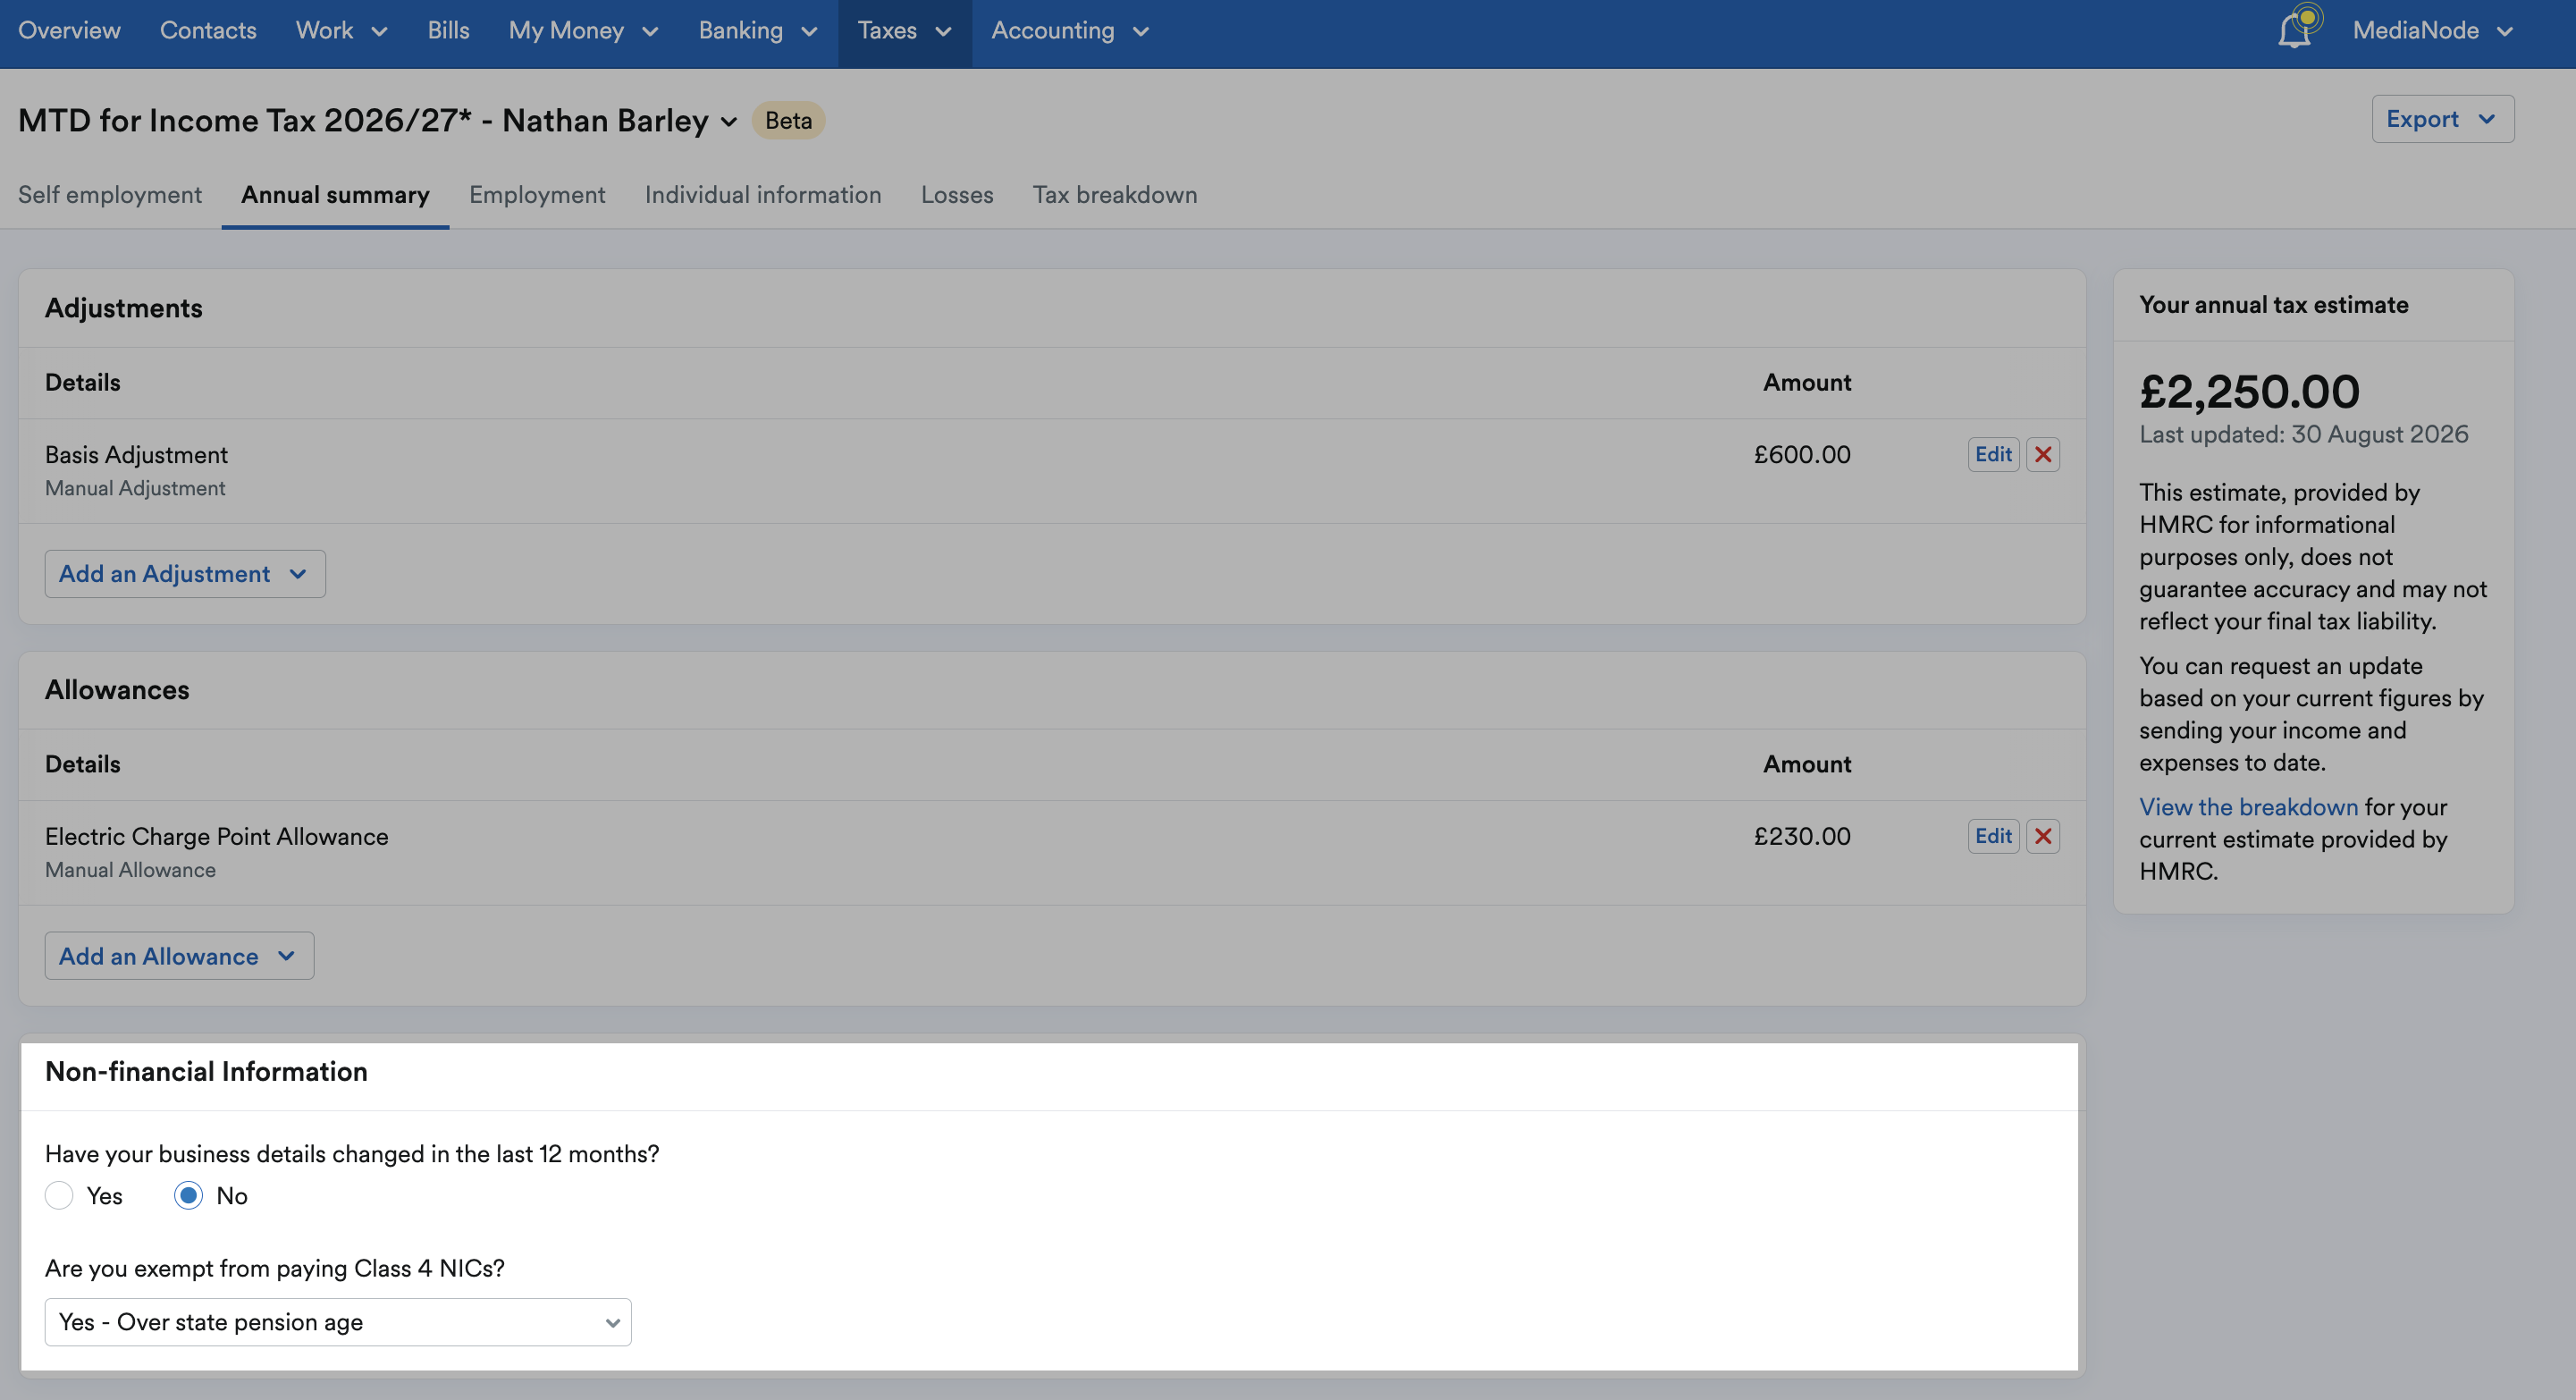Edit the Basis Adjustment entry
Image resolution: width=2576 pixels, height=1400 pixels.
[1993, 455]
